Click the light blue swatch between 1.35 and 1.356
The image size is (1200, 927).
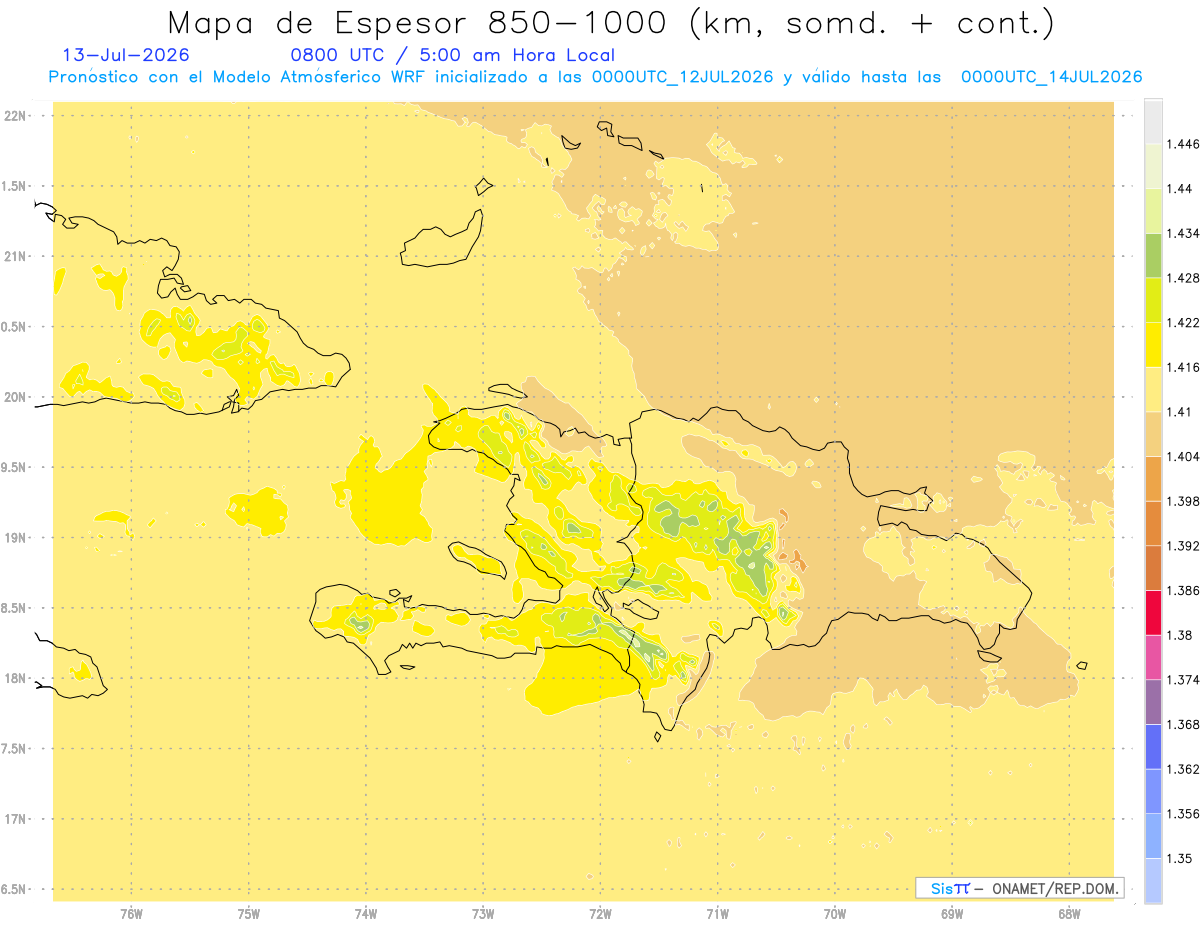tap(1153, 836)
